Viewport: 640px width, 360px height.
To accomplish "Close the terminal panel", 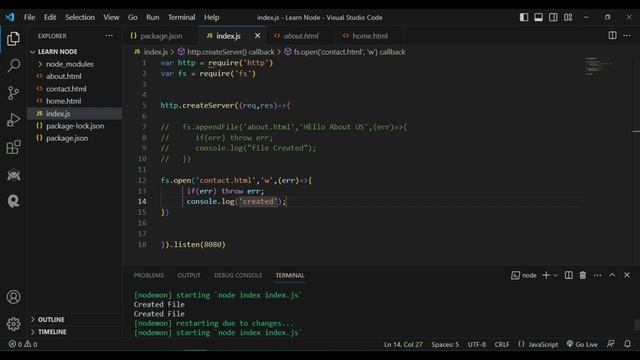I will [627, 276].
